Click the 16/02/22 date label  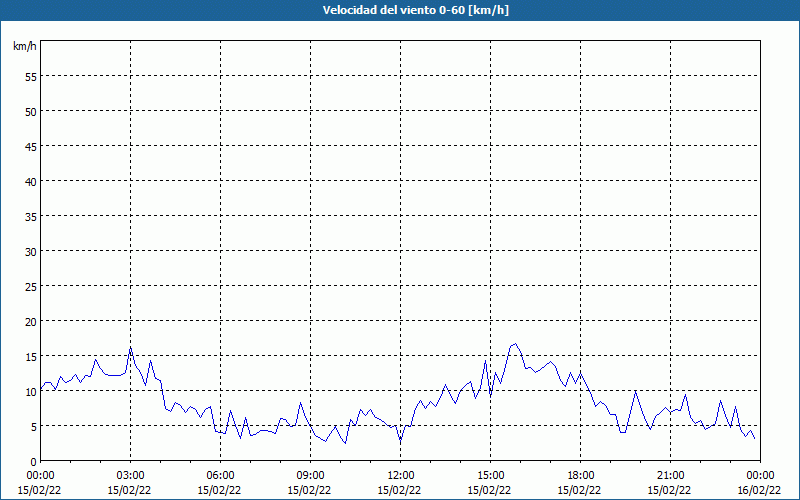click(760, 490)
